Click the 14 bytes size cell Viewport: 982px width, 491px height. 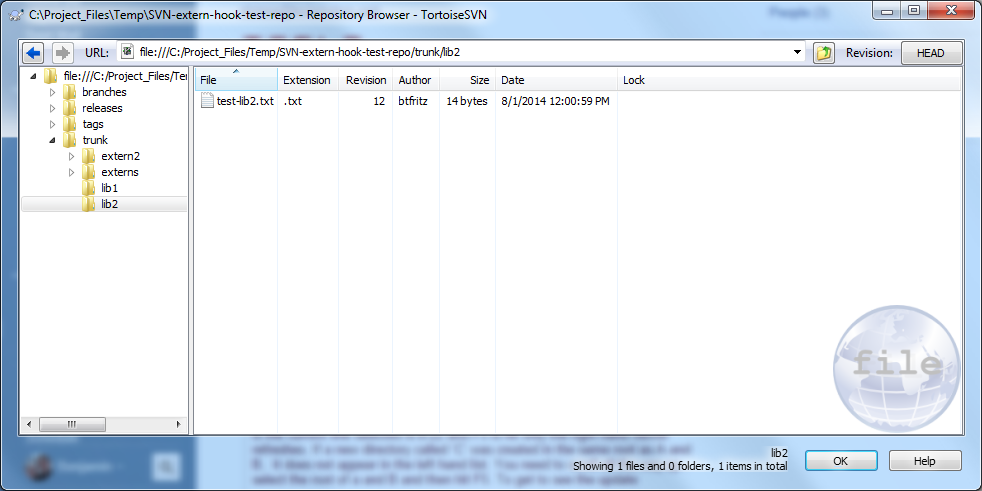(467, 101)
